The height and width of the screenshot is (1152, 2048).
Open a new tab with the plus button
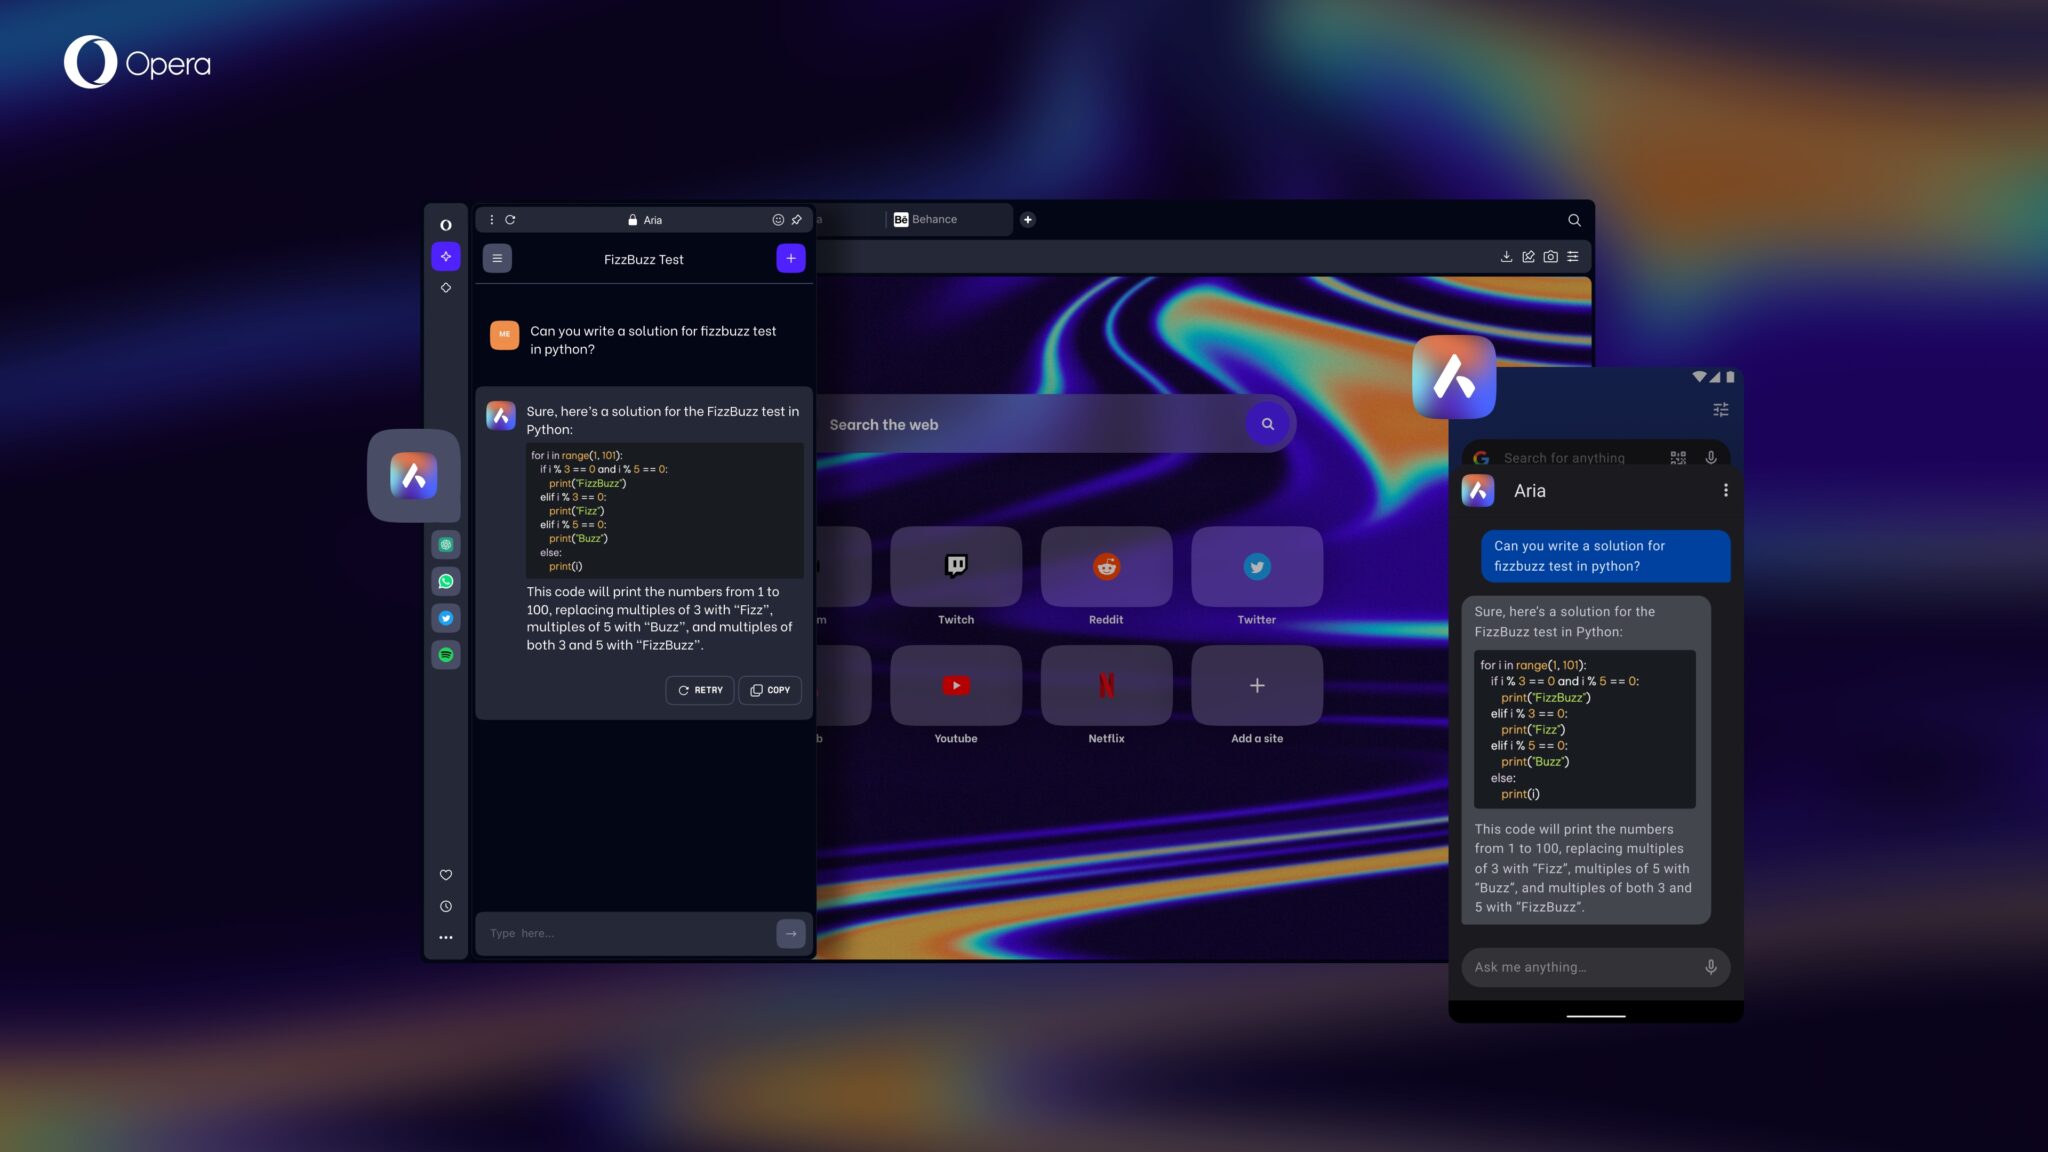point(1029,219)
